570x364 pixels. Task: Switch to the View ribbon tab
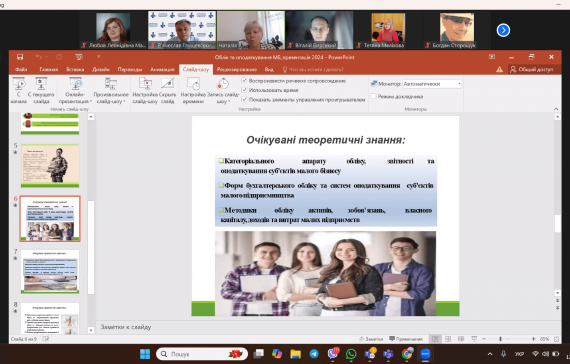[269, 69]
